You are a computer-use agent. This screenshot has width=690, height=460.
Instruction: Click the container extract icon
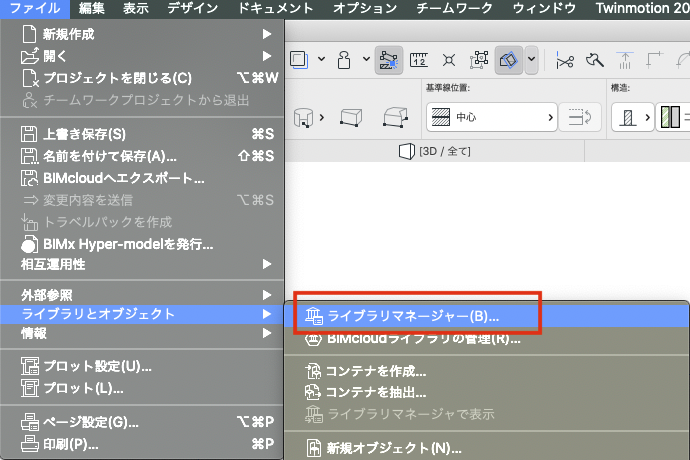pos(313,392)
